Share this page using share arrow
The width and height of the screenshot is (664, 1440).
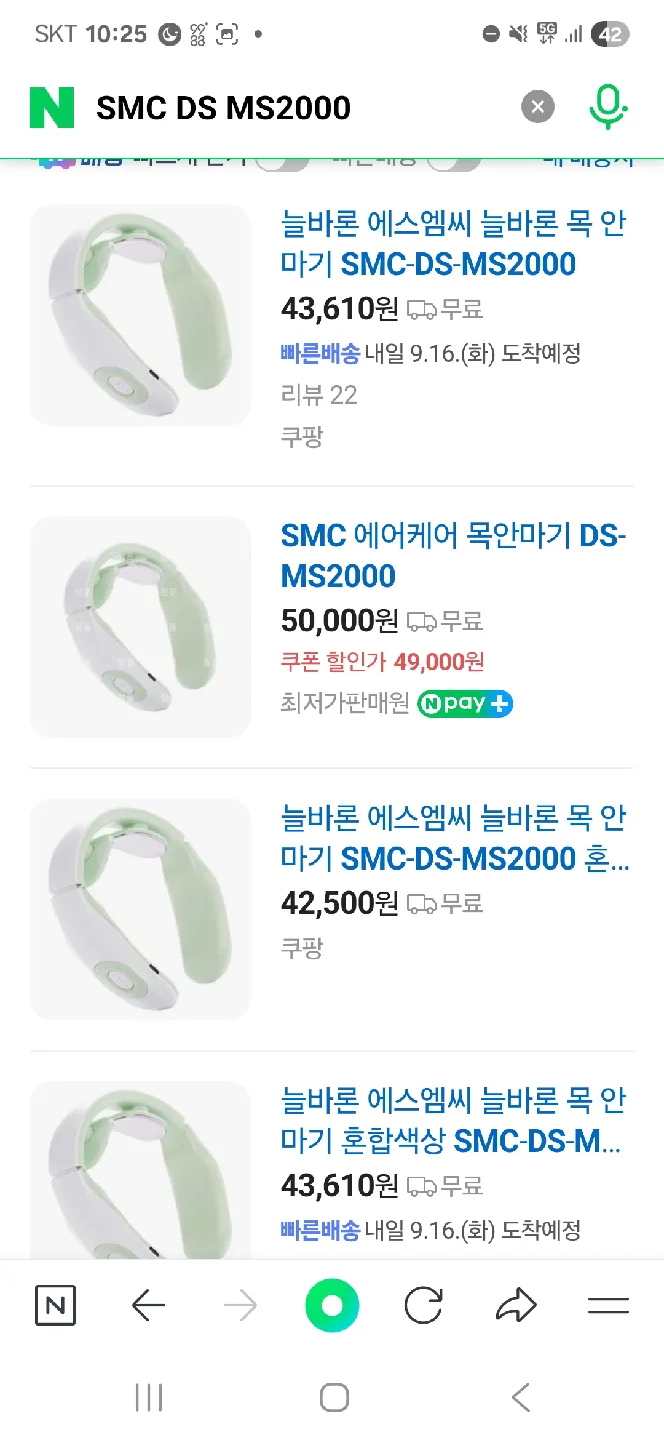(x=516, y=1306)
